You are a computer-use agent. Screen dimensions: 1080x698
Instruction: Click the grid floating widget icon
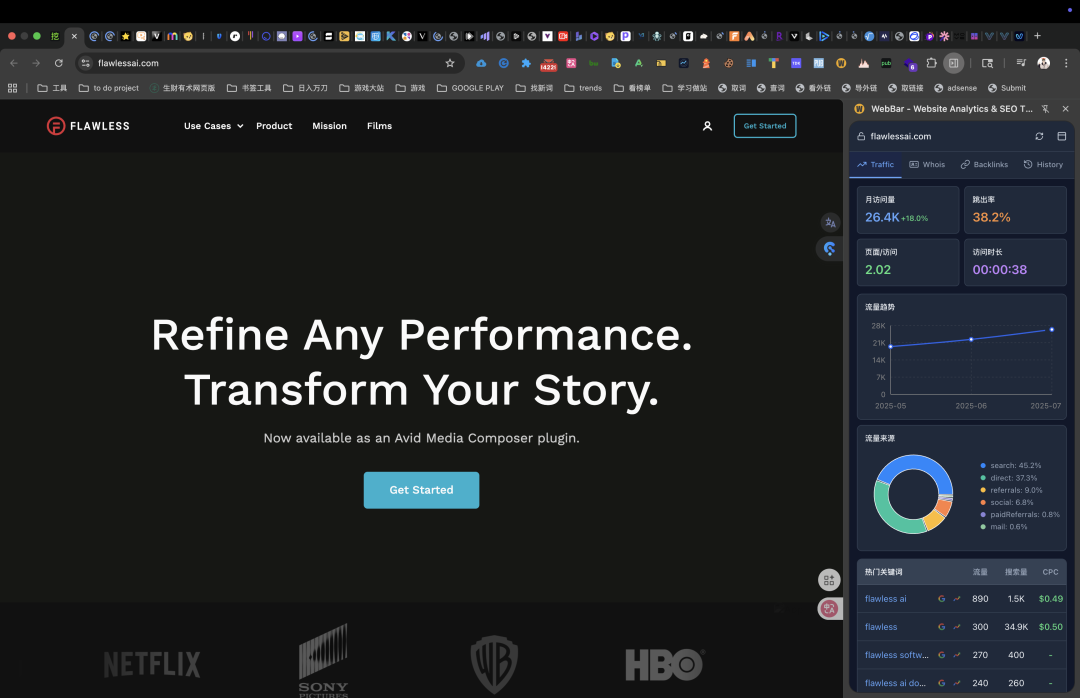coord(829,580)
